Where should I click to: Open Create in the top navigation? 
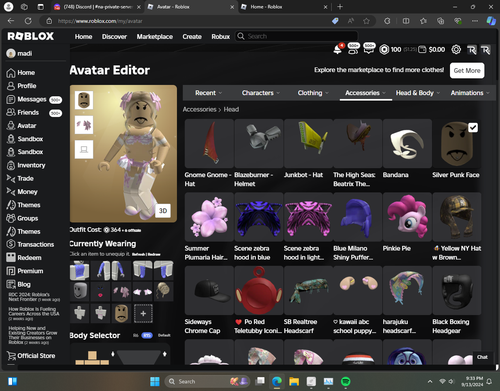pyautogui.click(x=192, y=37)
